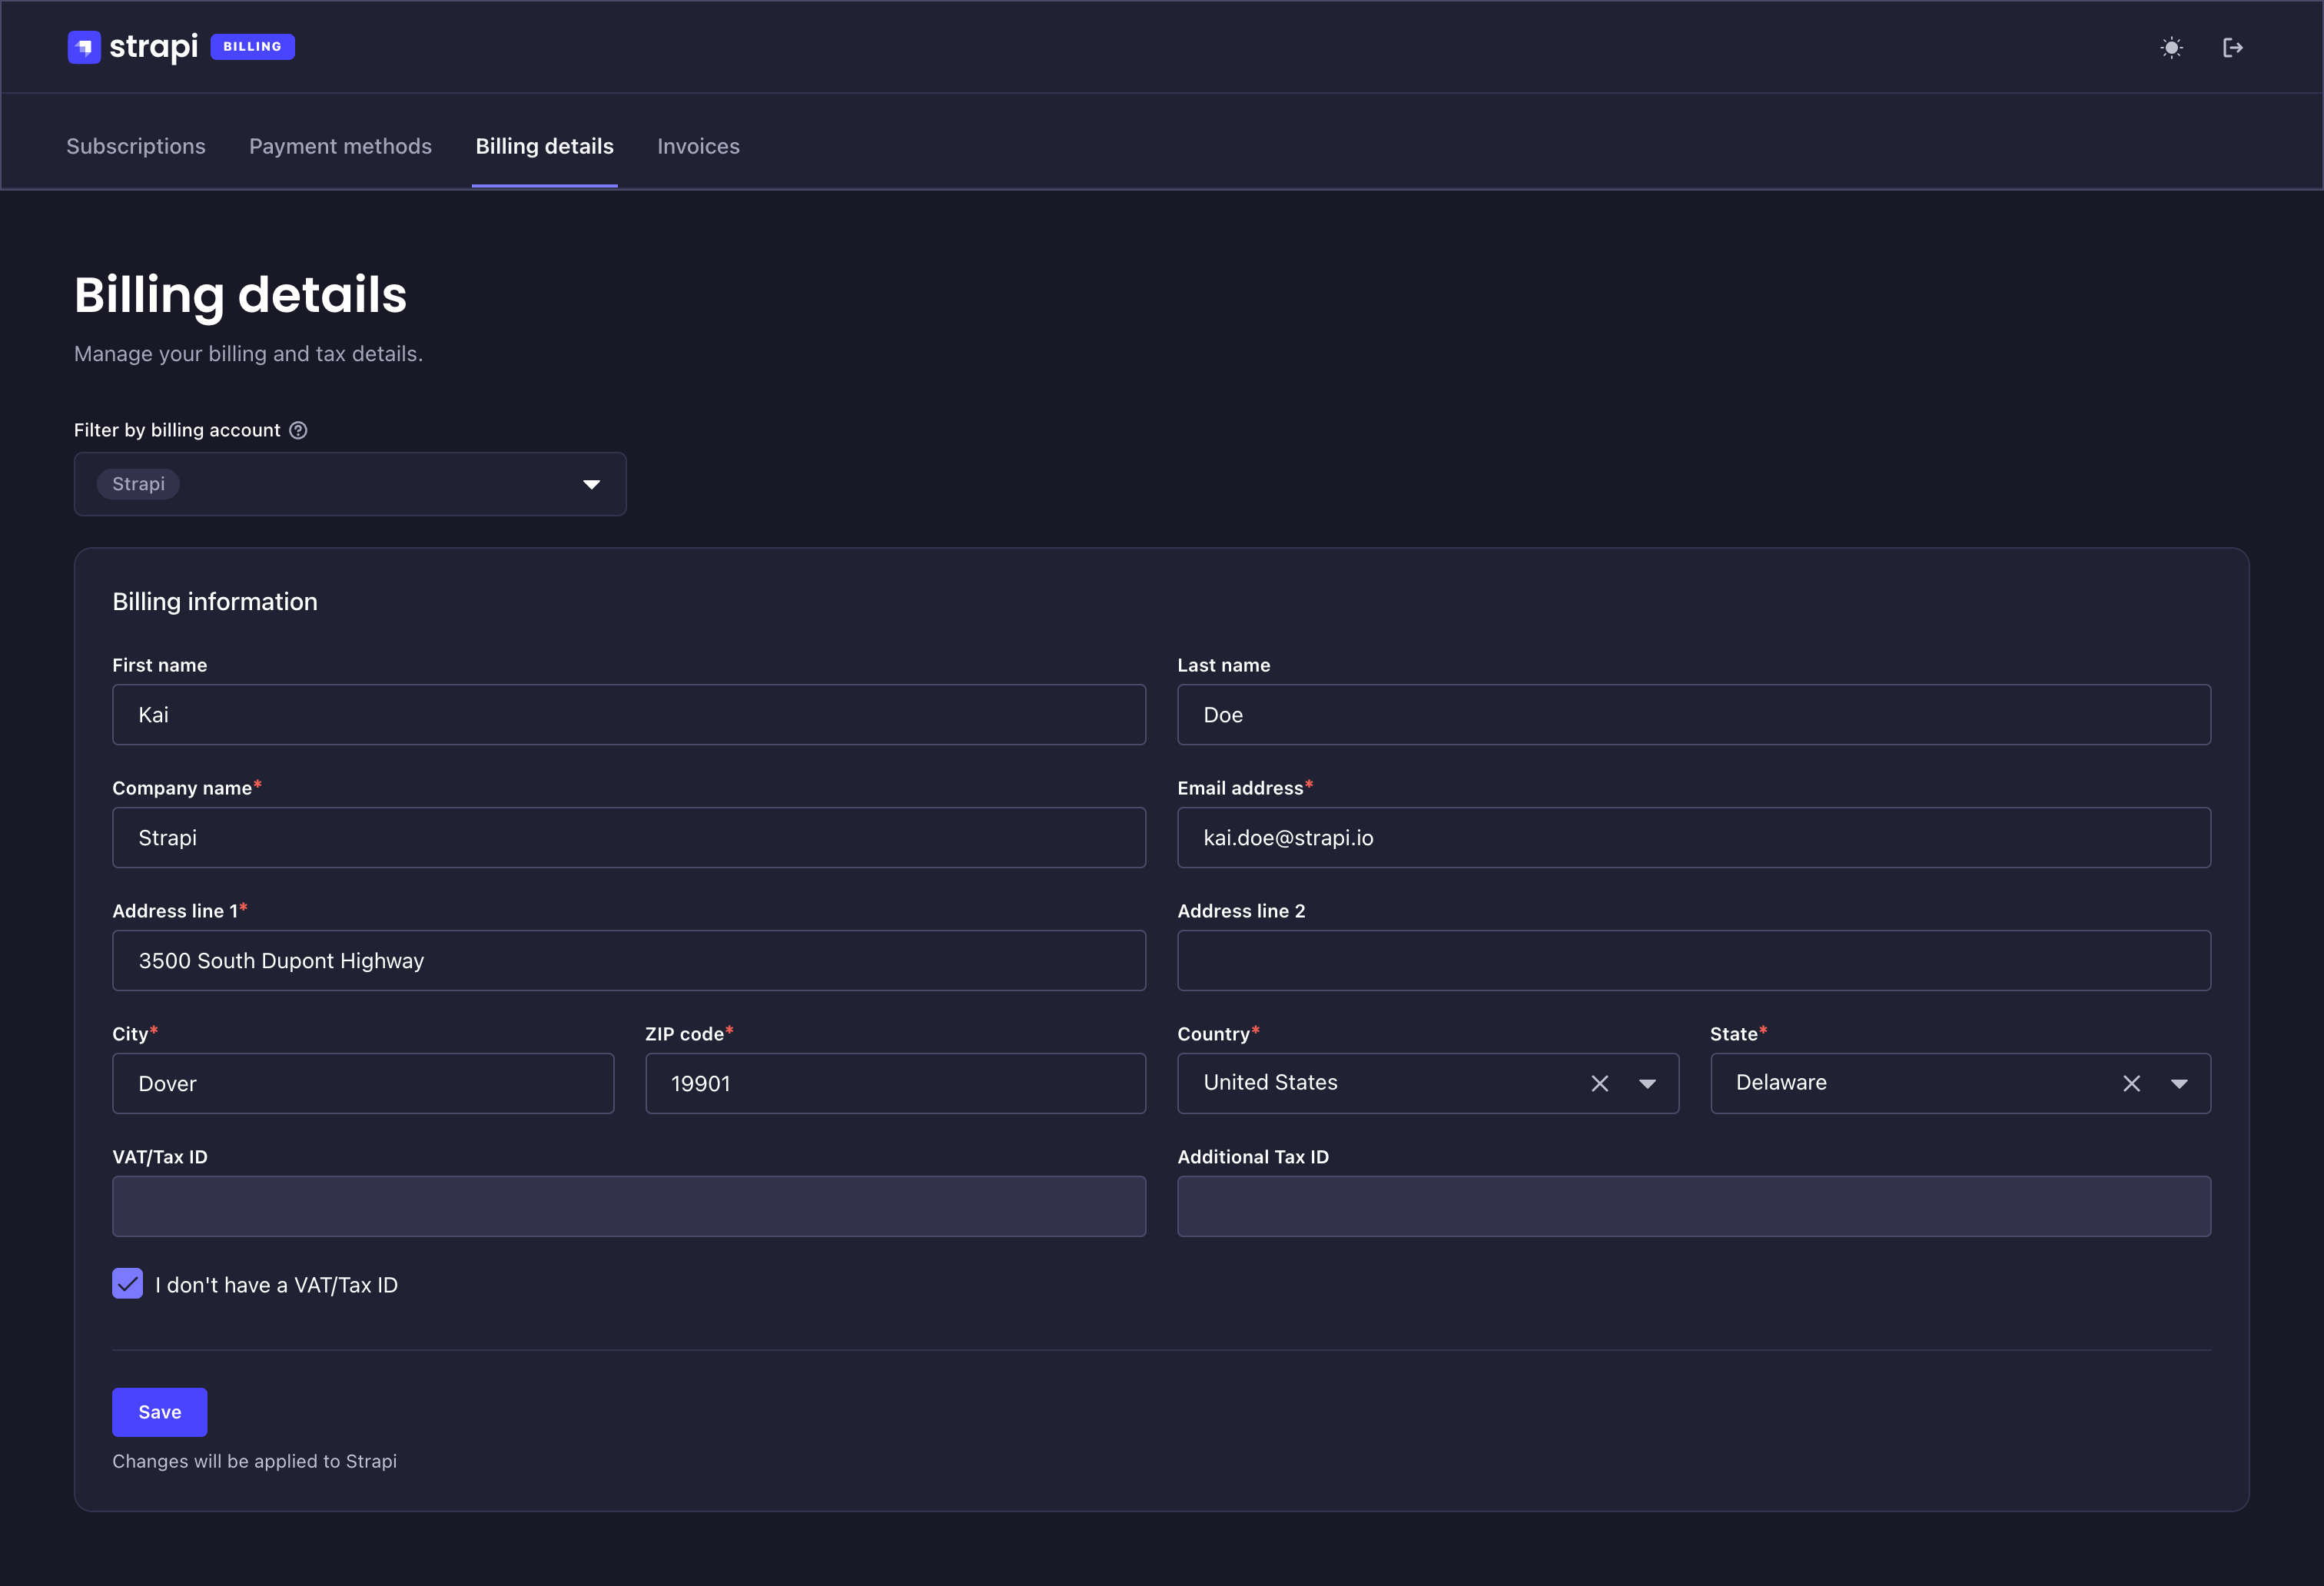Switch to Payment methods tab
Screen dimensions: 2324x1586
tap(340, 146)
